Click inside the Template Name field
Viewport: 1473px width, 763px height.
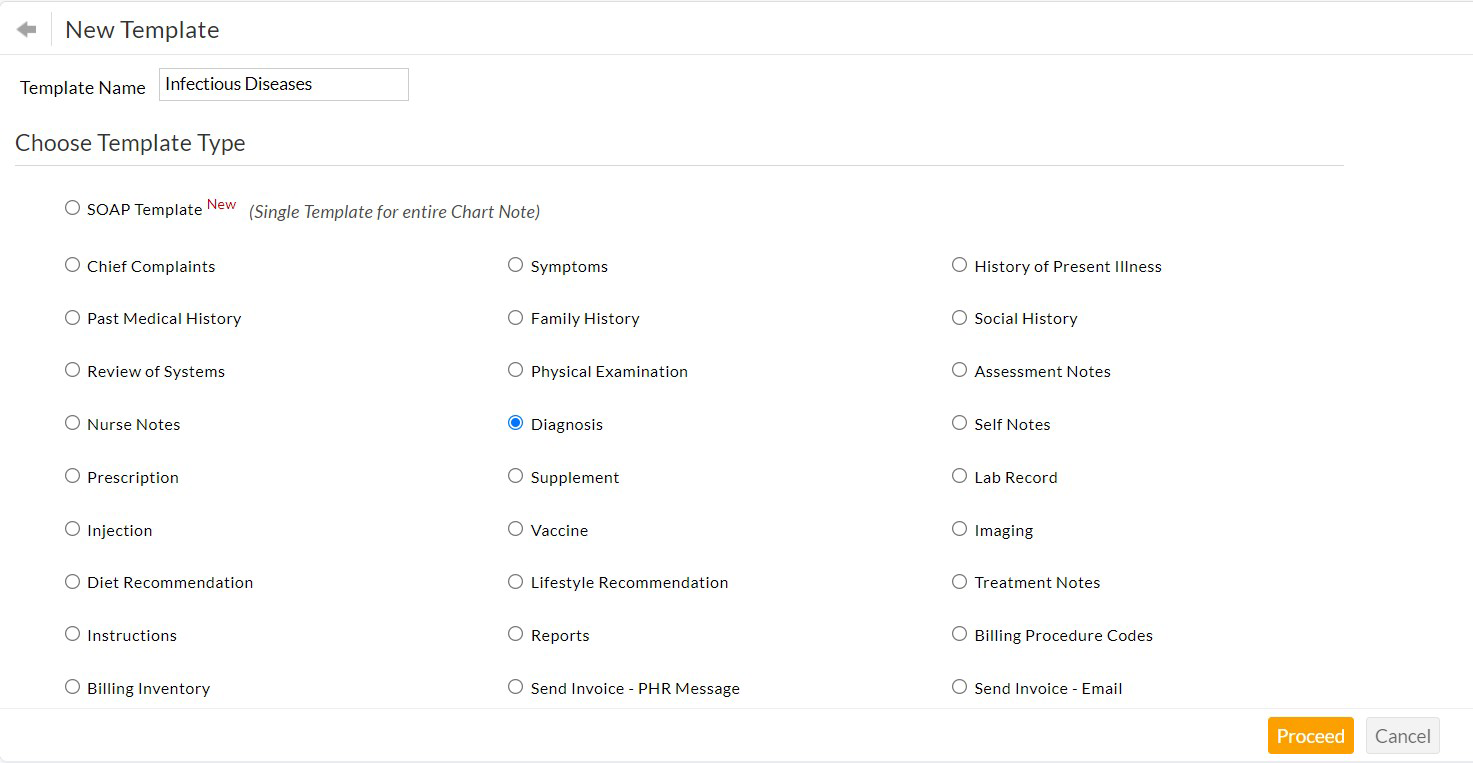click(283, 84)
